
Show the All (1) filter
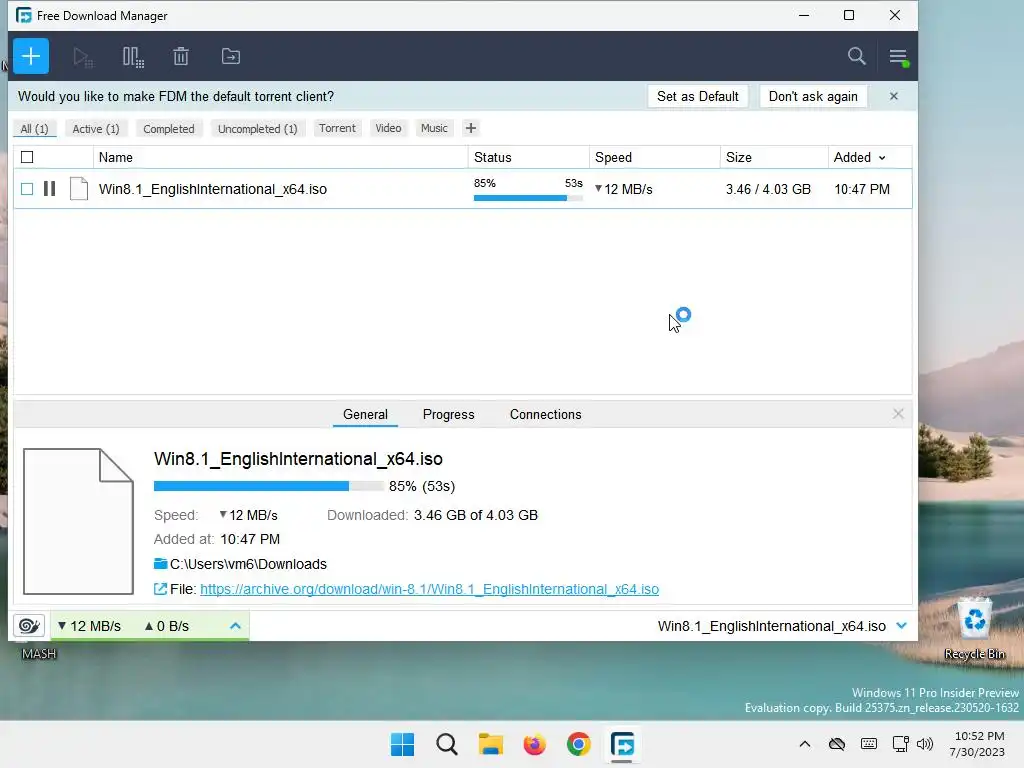[x=35, y=129]
